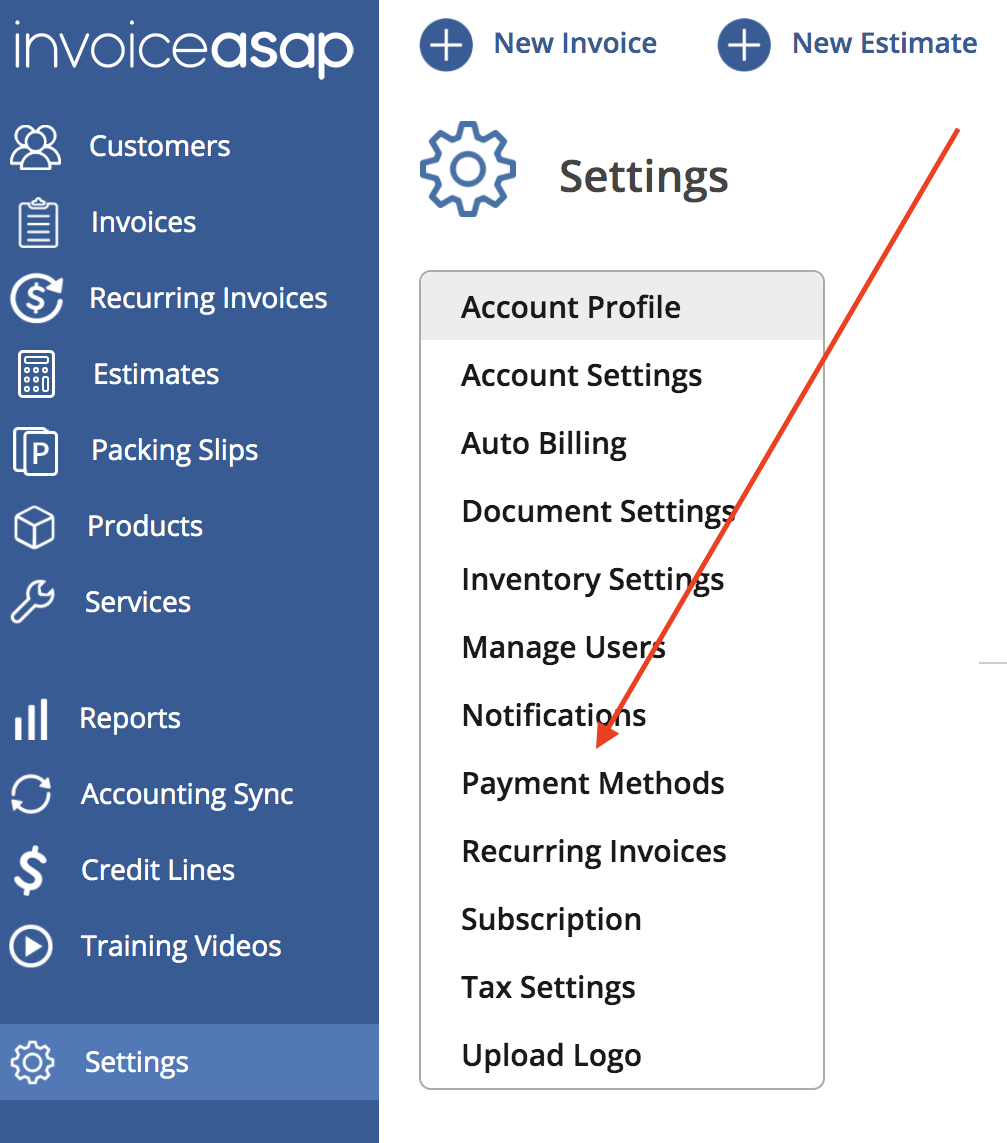Screen dimensions: 1007x1143
Task: Click the Reports bar chart icon
Action: (31, 719)
